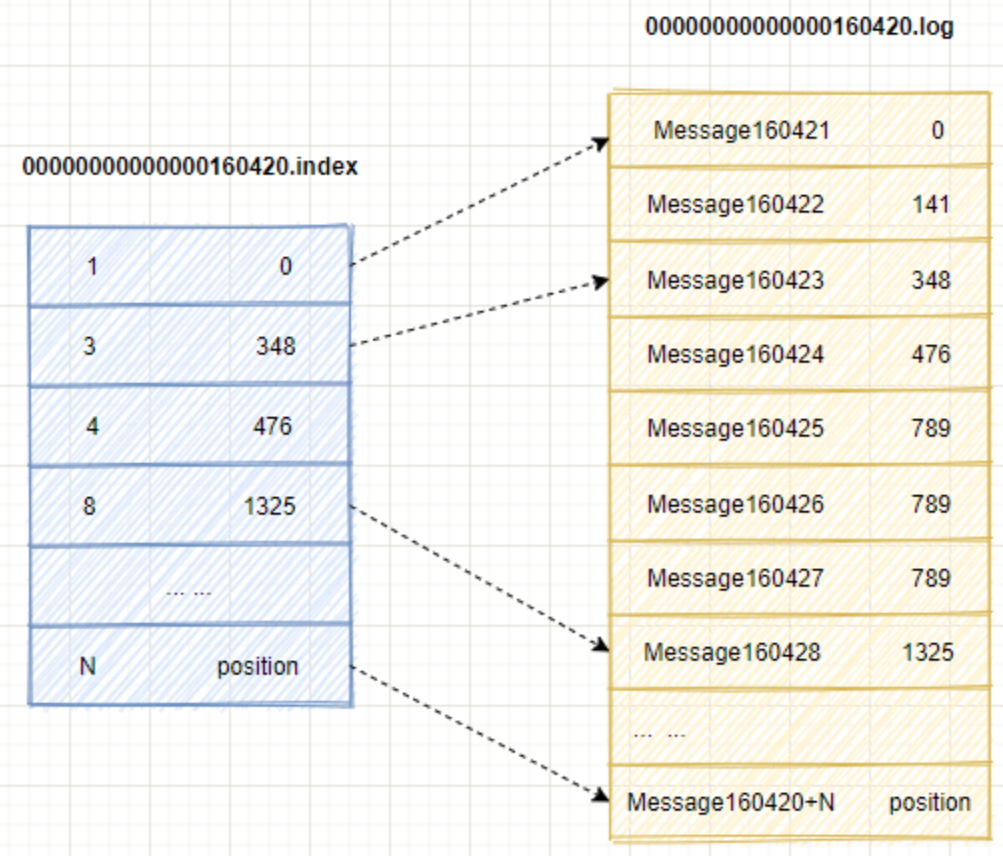This screenshot has width=1003, height=856.
Task: Click position 141 in the log
Action: click(x=931, y=205)
